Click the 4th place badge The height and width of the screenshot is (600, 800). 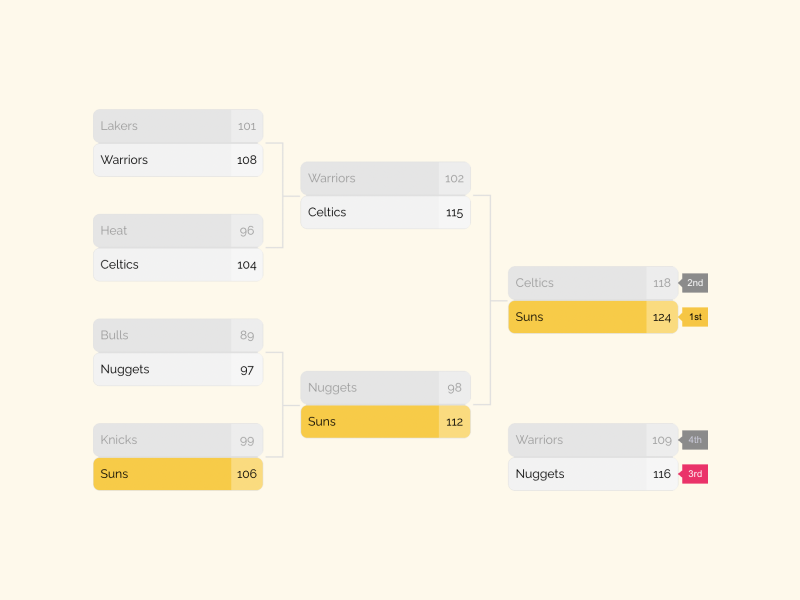[694, 440]
